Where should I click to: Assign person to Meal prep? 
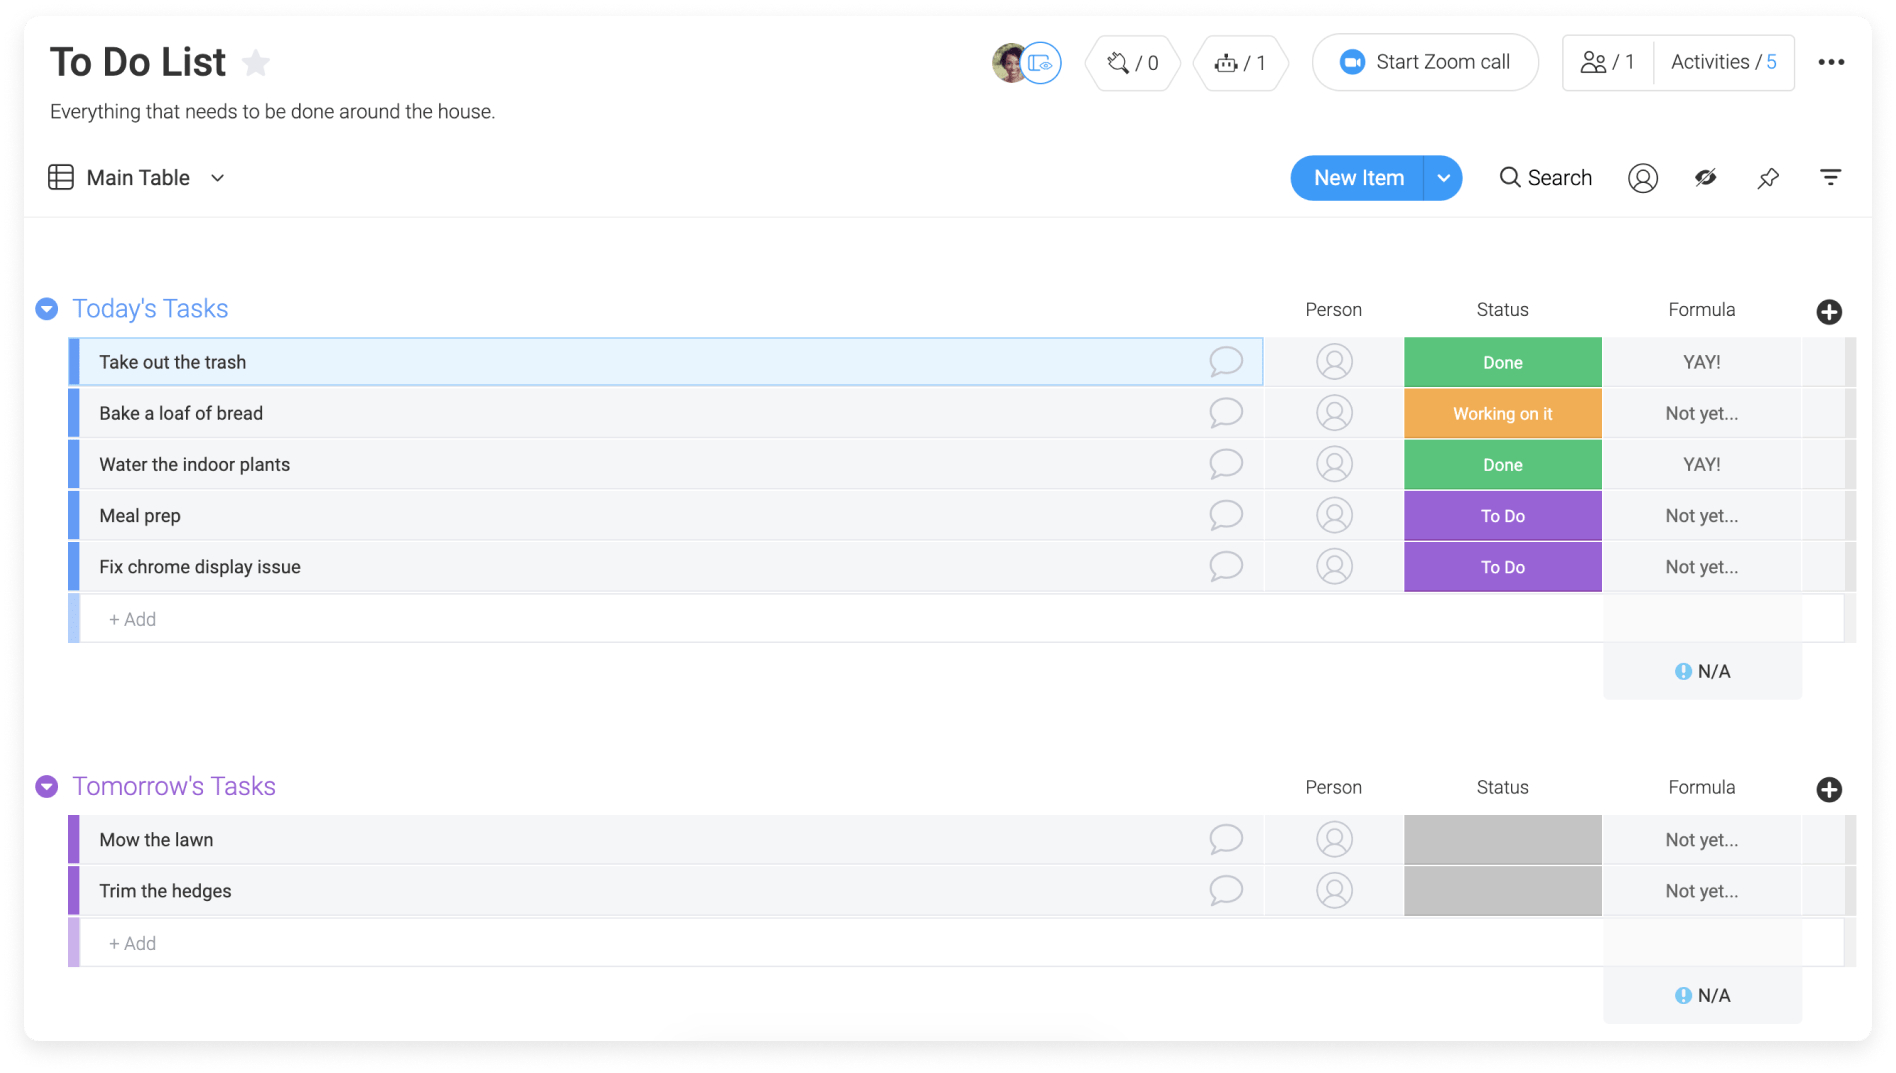[x=1334, y=515]
